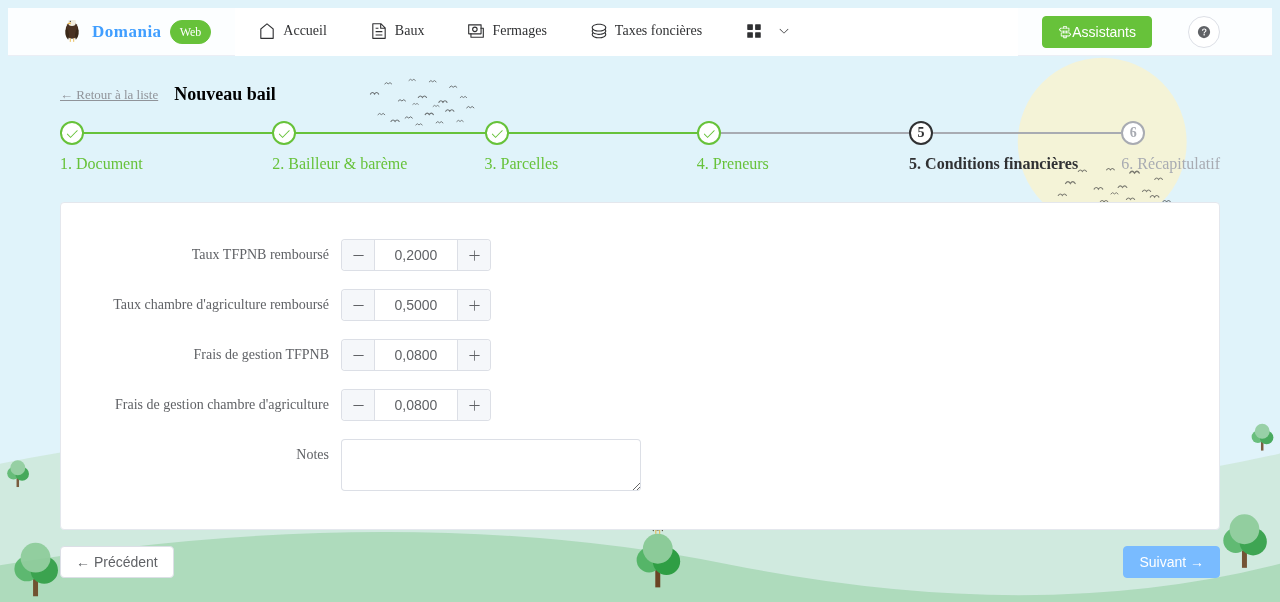Image resolution: width=1280 pixels, height=602 pixels.
Task: Click the step 6 circle in the stepper
Action: point(1133,133)
